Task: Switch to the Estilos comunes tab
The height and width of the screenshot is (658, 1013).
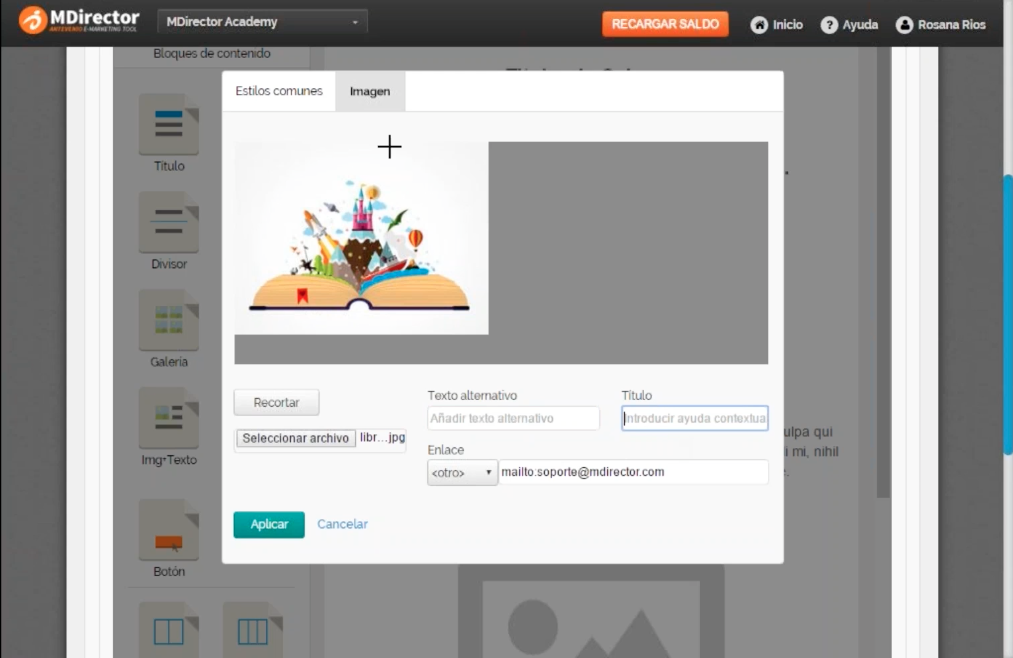Action: point(278,91)
